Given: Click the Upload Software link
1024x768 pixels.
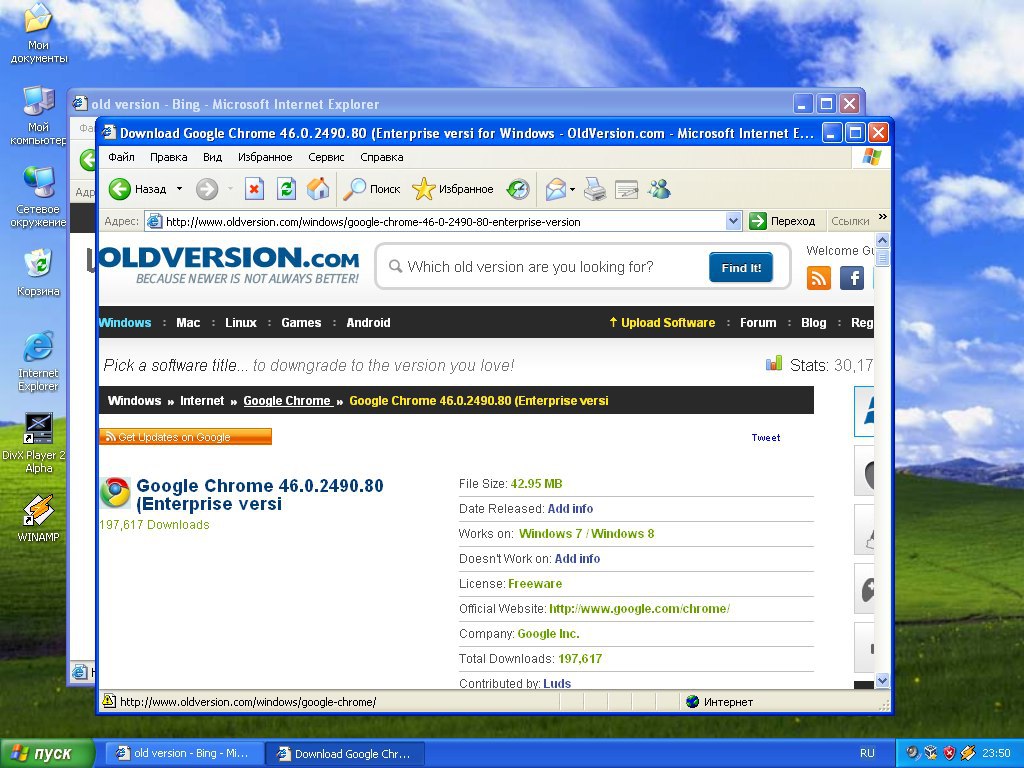Looking at the screenshot, I should 662,323.
